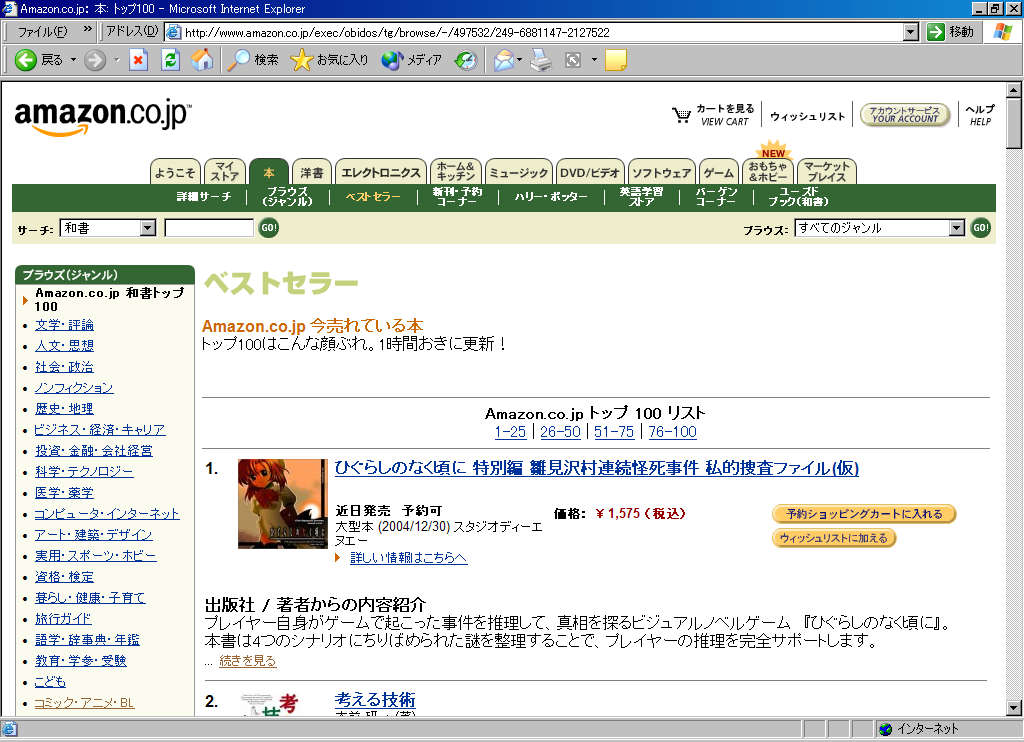Click the Windows flag logo
This screenshot has width=1024, height=742.
(x=1002, y=31)
